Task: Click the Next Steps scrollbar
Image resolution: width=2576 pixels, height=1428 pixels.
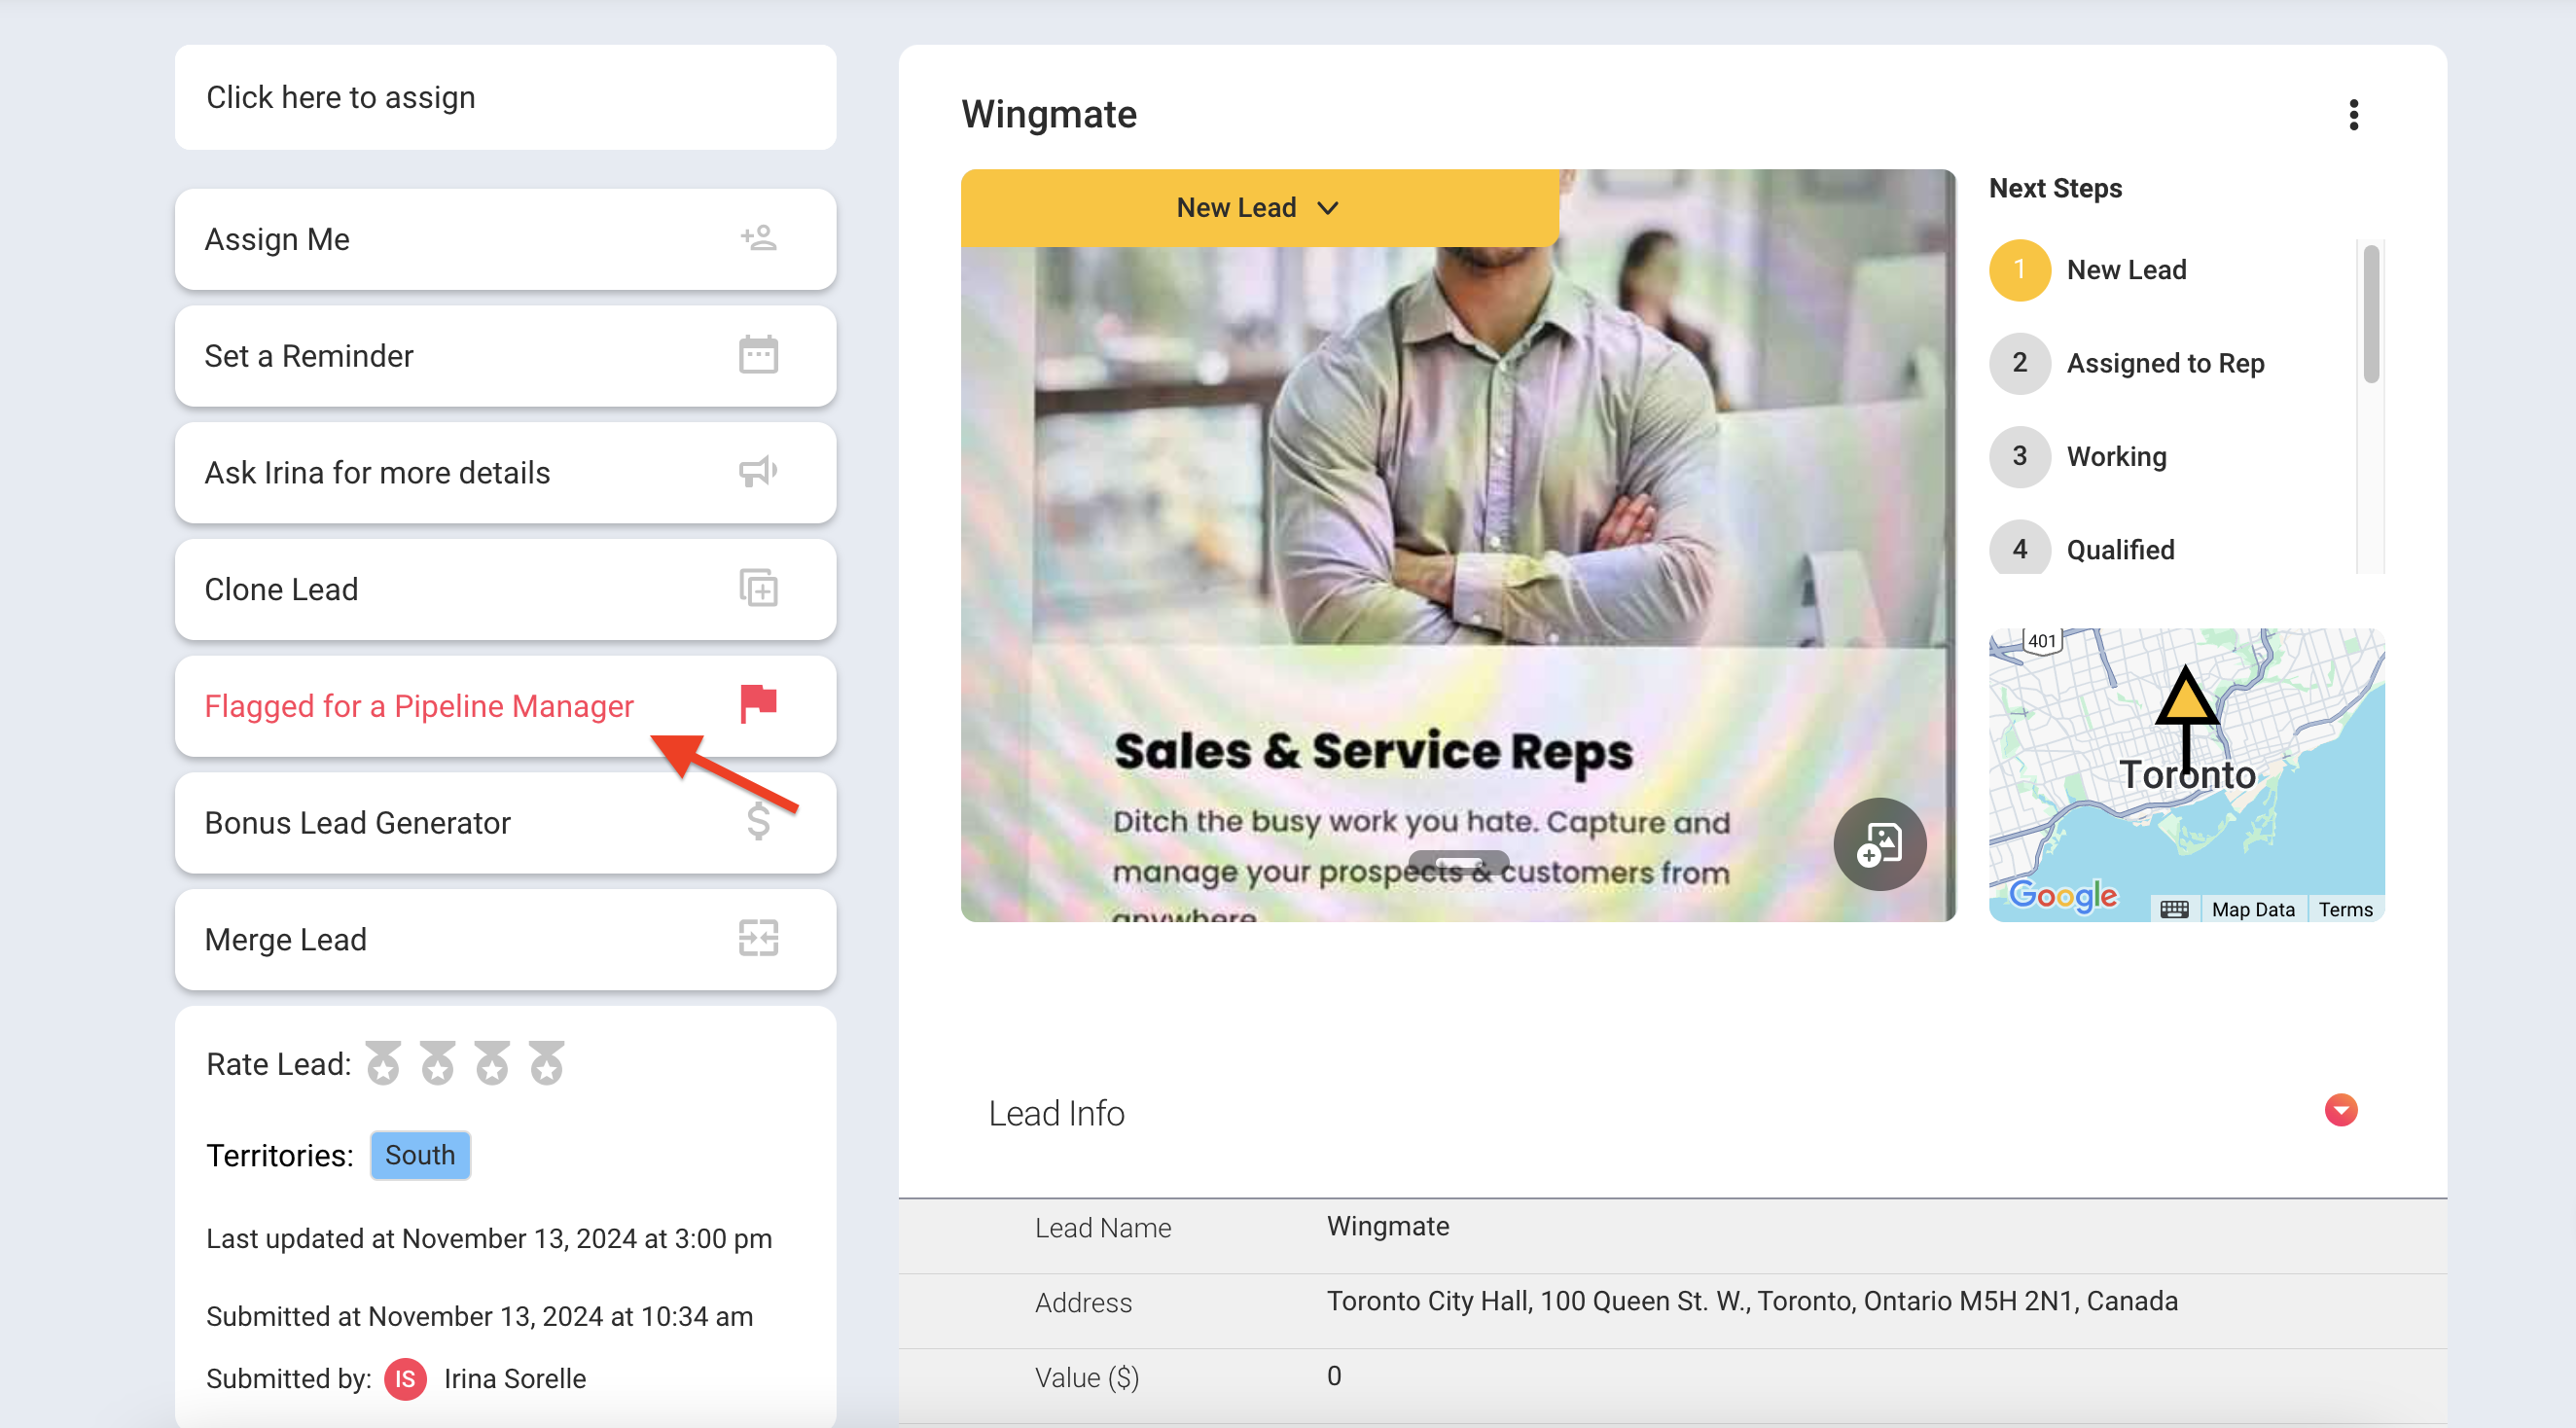Action: coord(2370,314)
